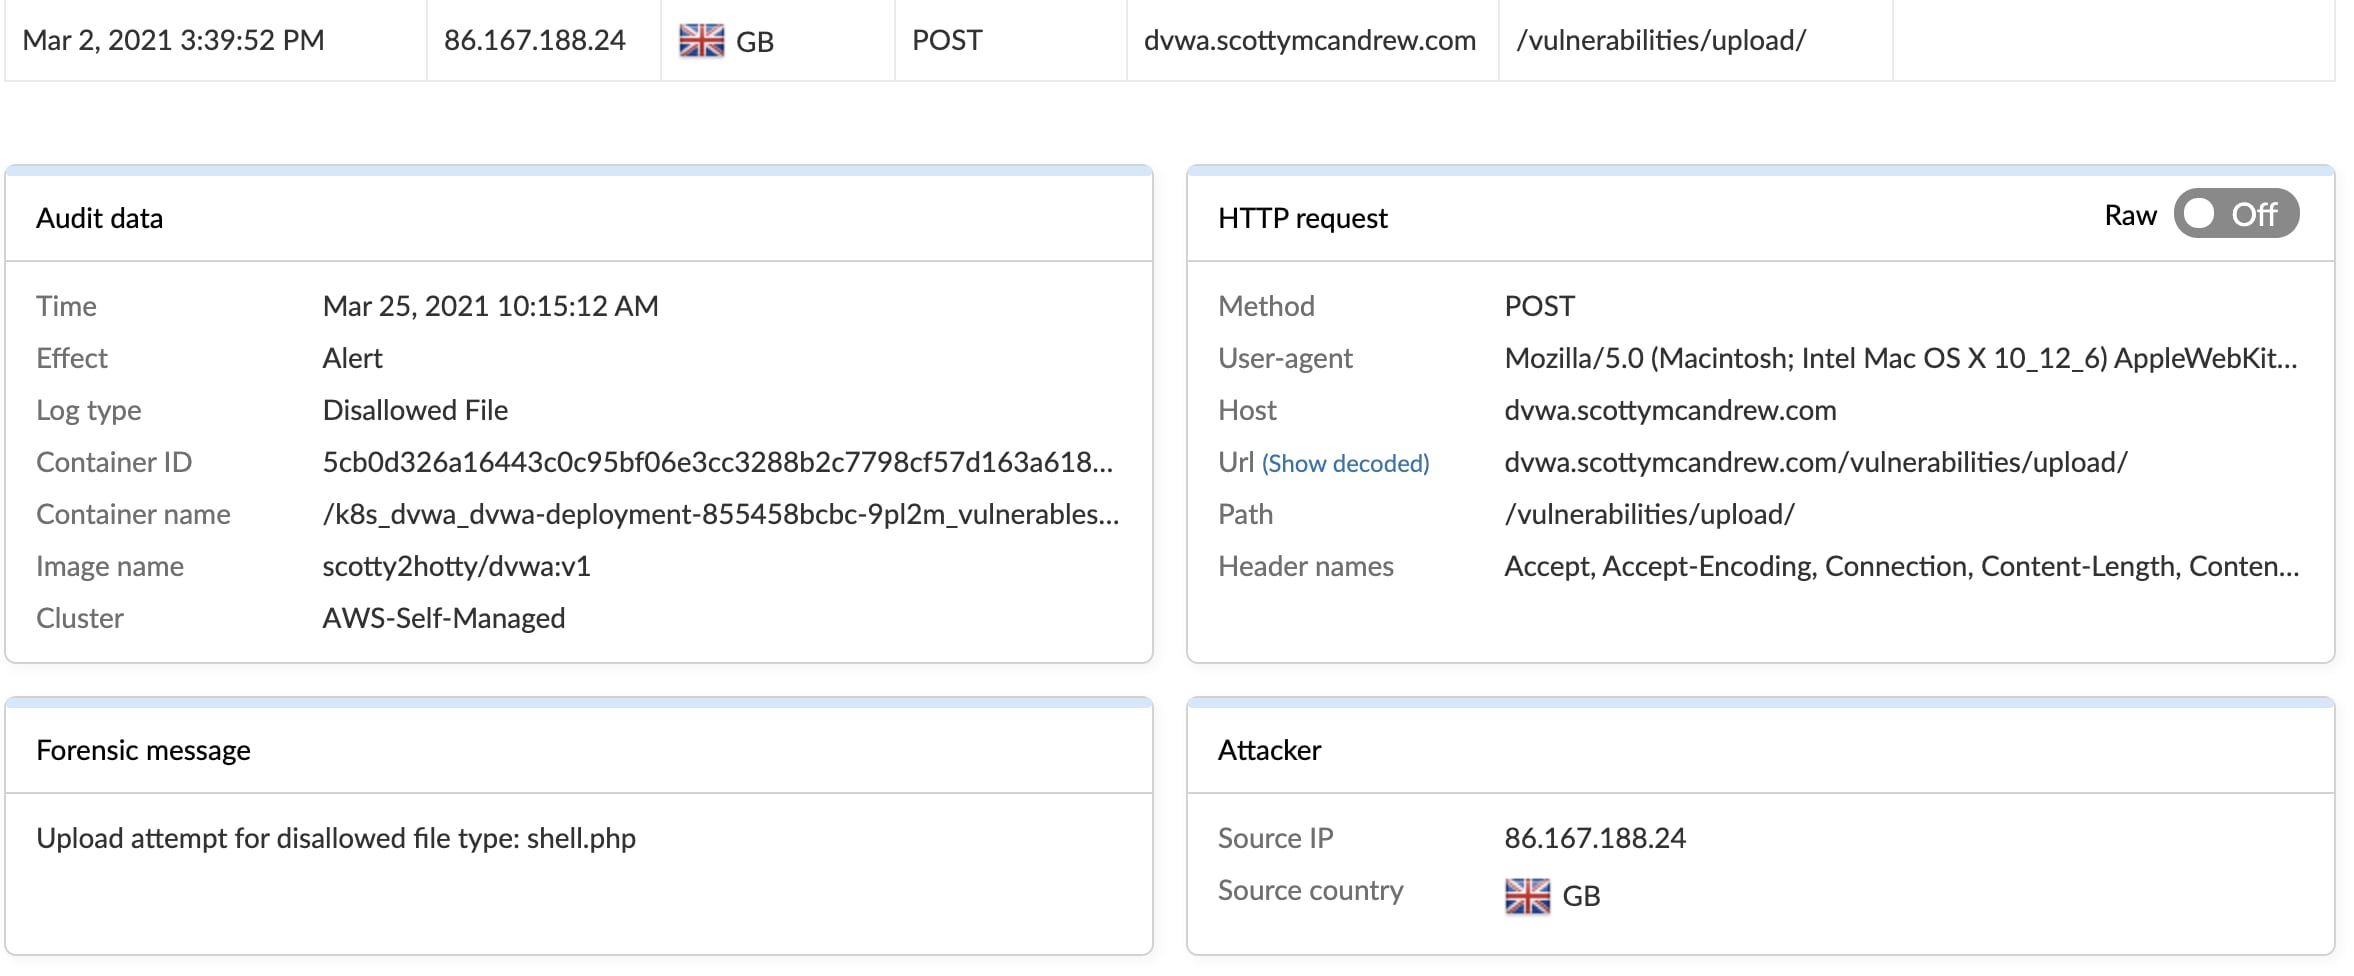Click image name scotty2hotty/dvwa:v1
The height and width of the screenshot is (976, 2354).
[x=456, y=566]
